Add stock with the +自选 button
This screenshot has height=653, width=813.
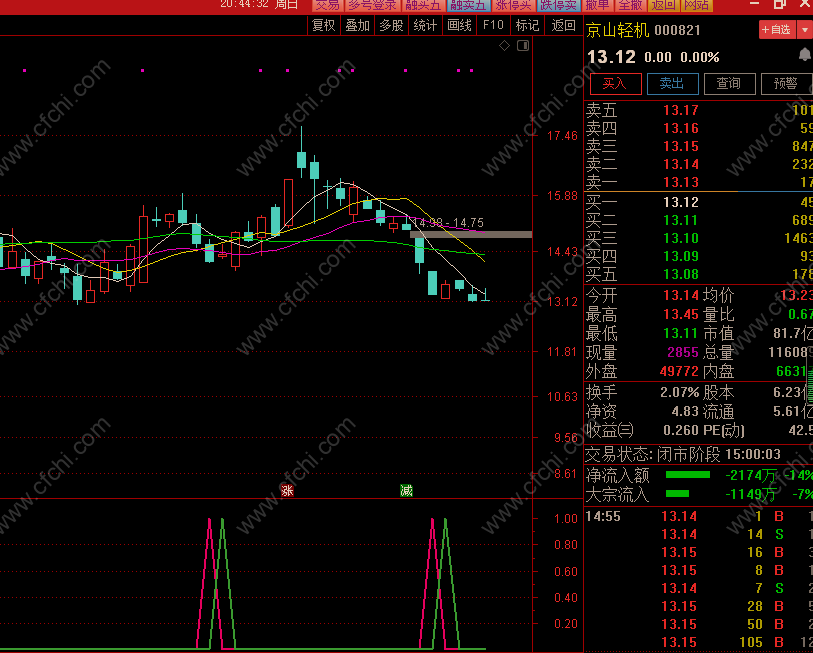click(777, 30)
